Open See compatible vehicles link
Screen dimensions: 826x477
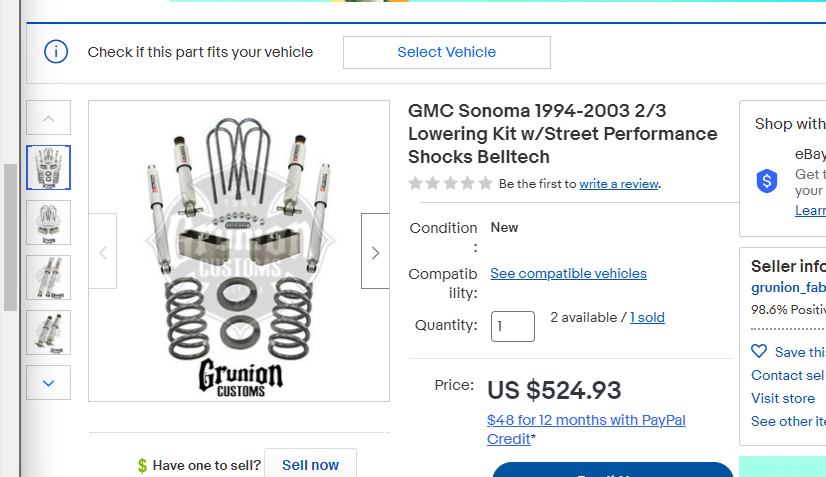tap(568, 273)
